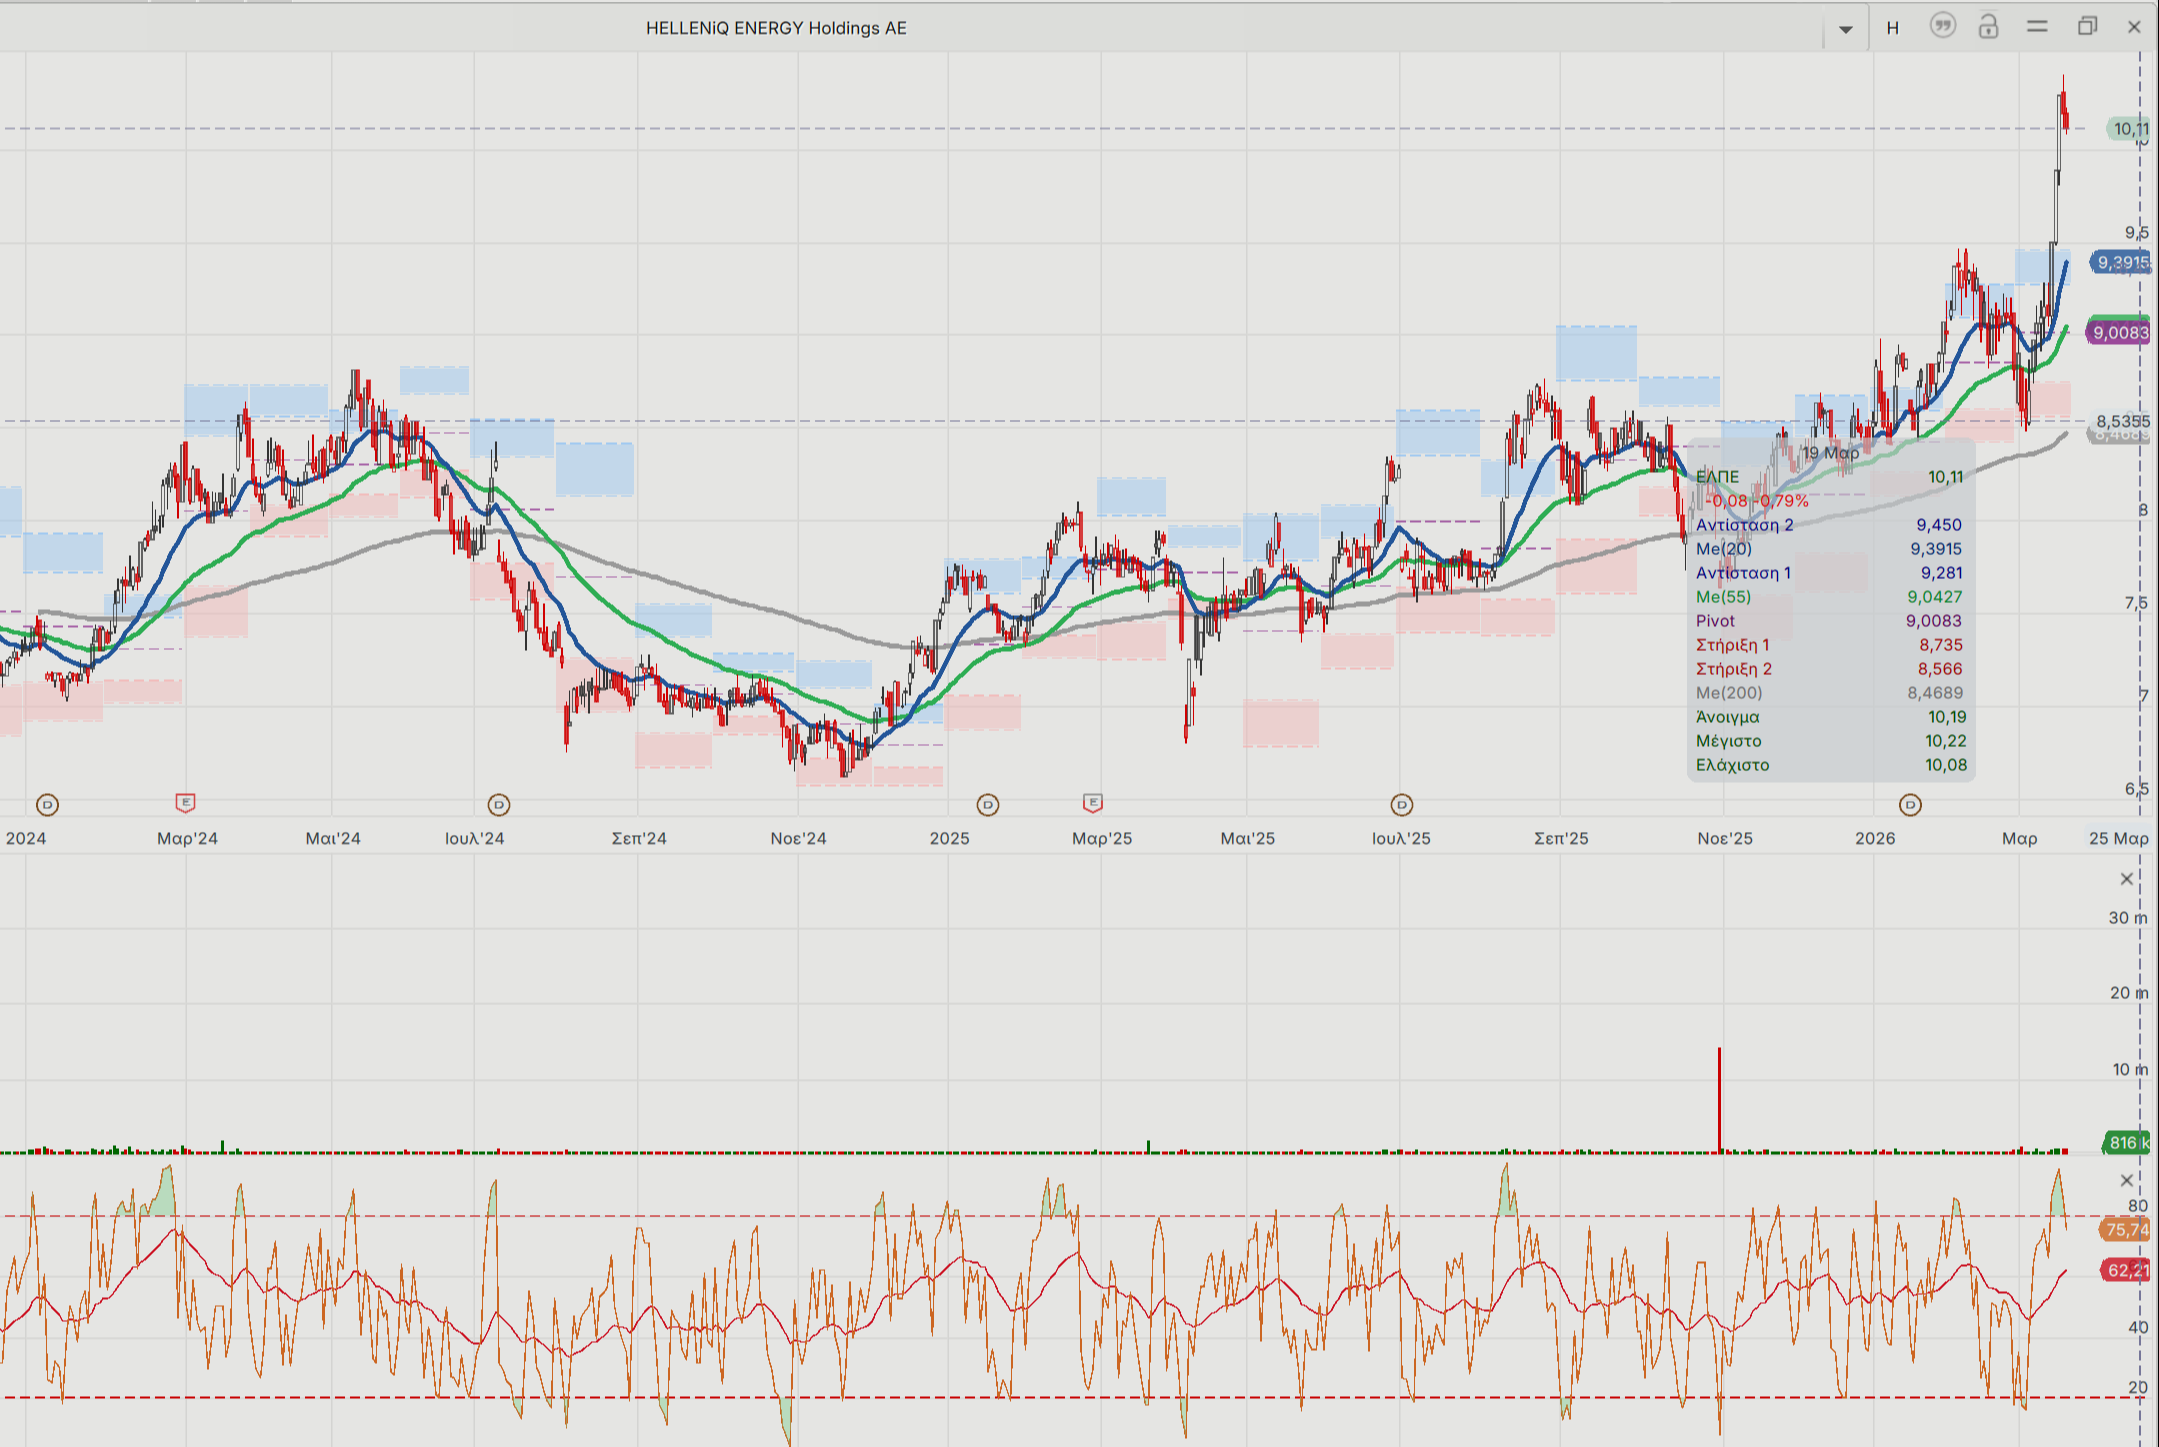Click the dividend D marker near Ιουλ'25
The width and height of the screenshot is (2159, 1447).
click(1401, 805)
